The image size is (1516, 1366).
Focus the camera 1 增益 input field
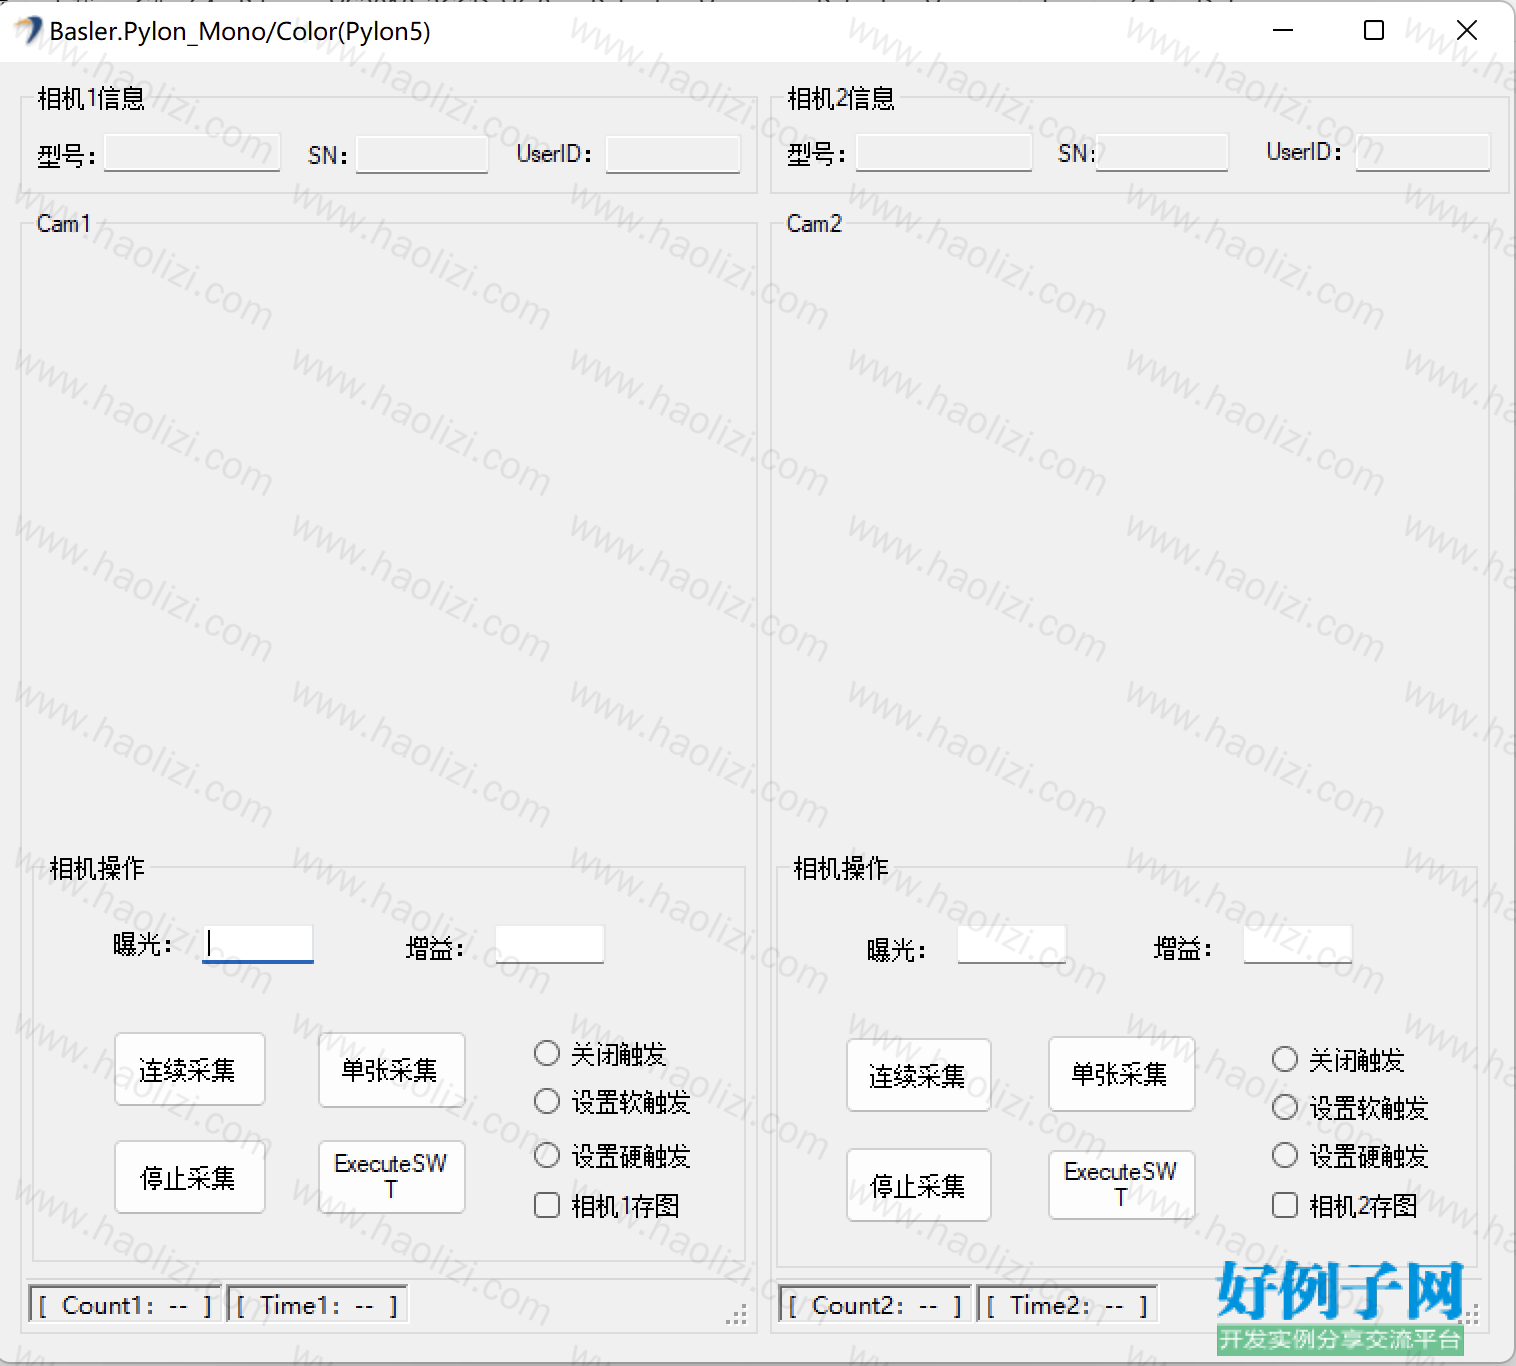pos(550,944)
